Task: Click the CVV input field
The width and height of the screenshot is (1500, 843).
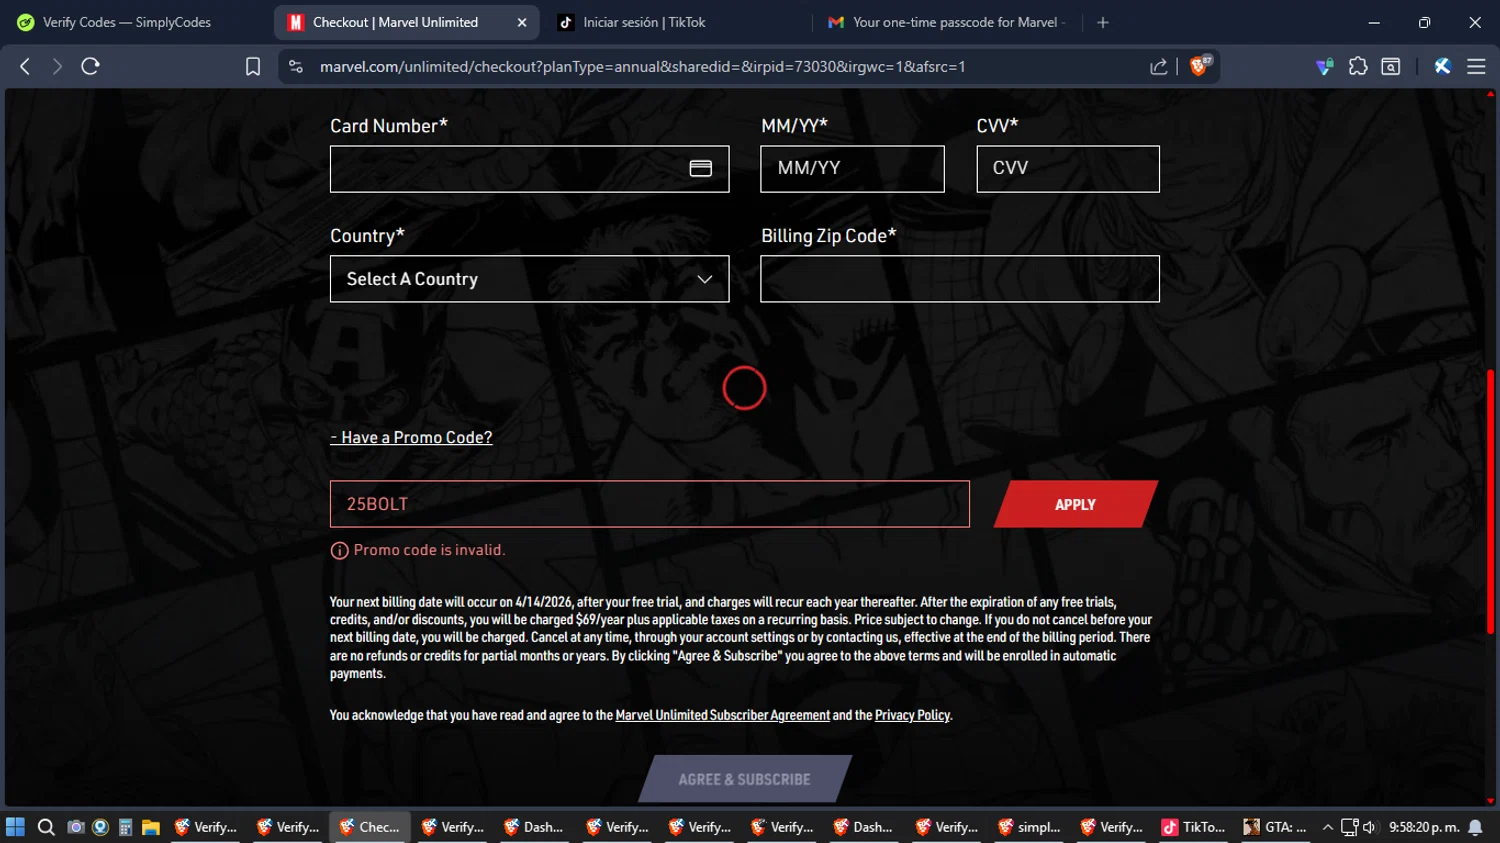Action: click(1068, 168)
